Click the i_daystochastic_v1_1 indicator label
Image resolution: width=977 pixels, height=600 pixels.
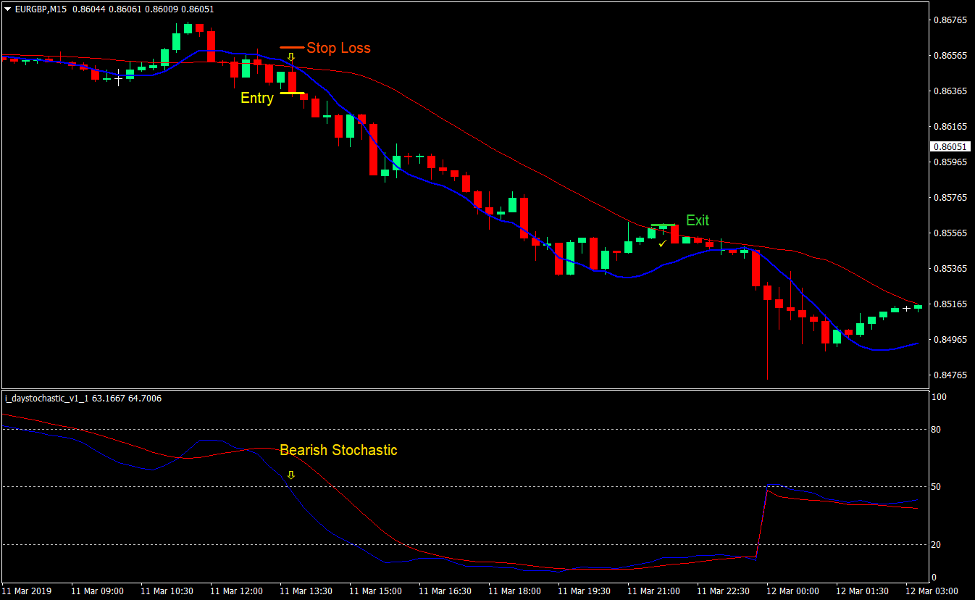[47, 399]
